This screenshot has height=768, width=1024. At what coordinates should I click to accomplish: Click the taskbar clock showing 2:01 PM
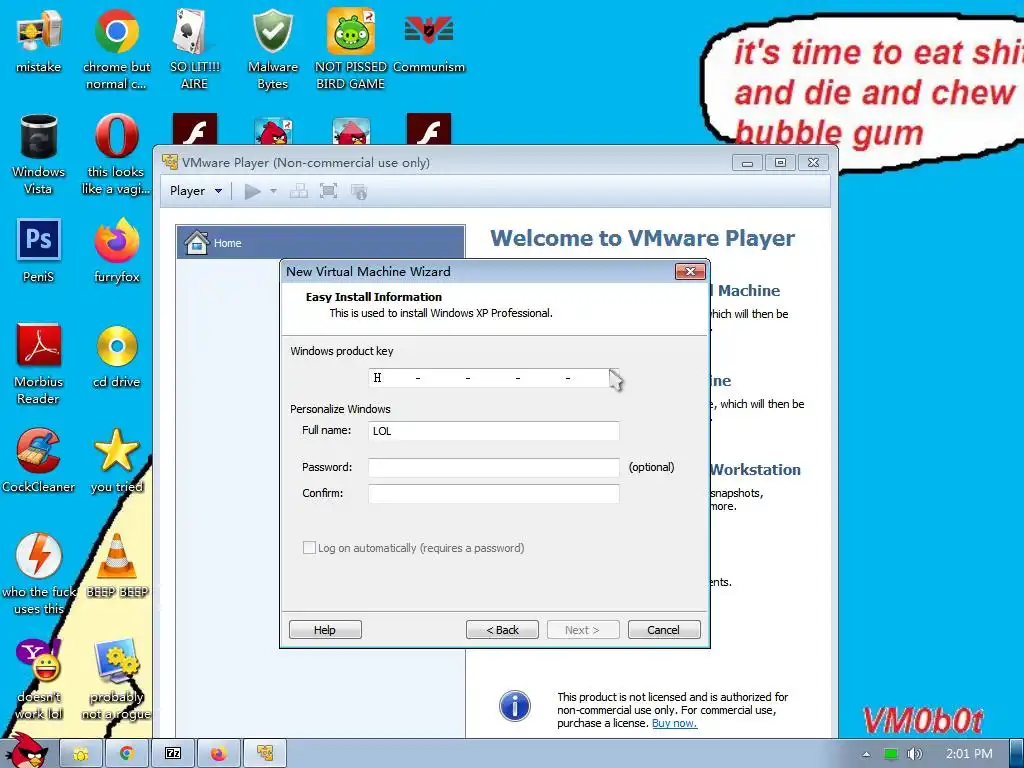(x=969, y=754)
